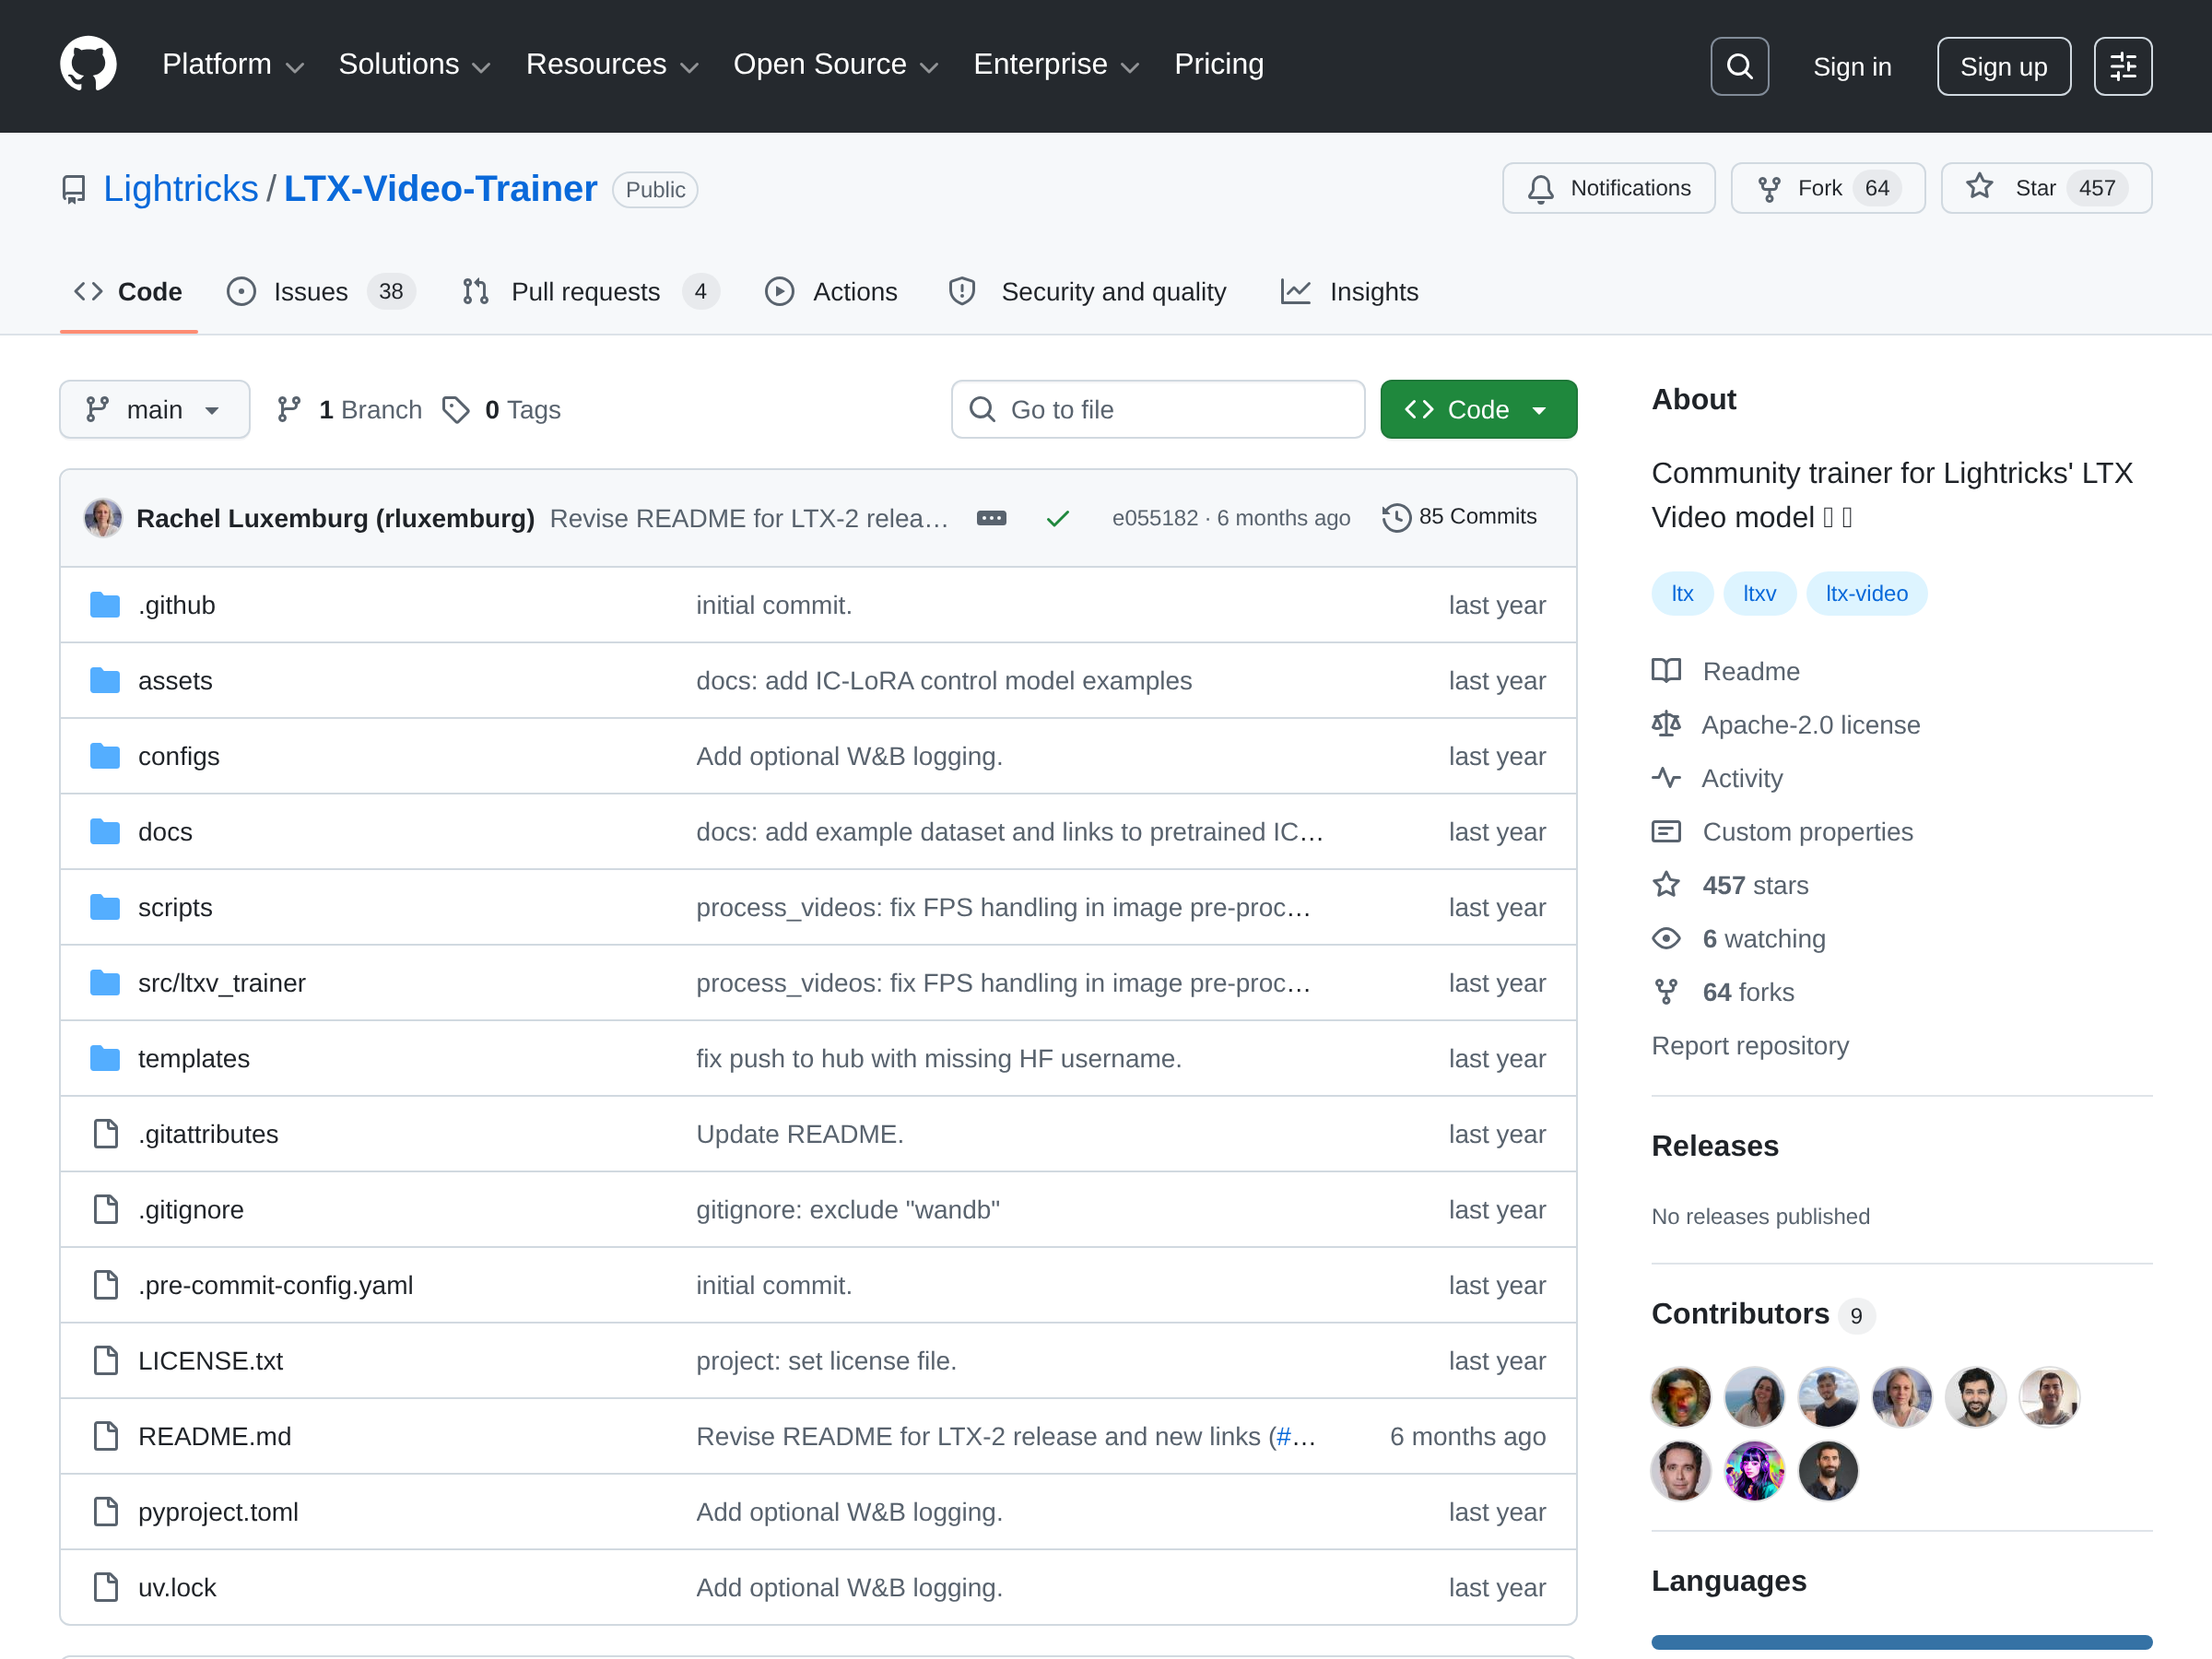2212x1659 pixels.
Task: Click the Custom properties icon
Action: (x=1666, y=831)
